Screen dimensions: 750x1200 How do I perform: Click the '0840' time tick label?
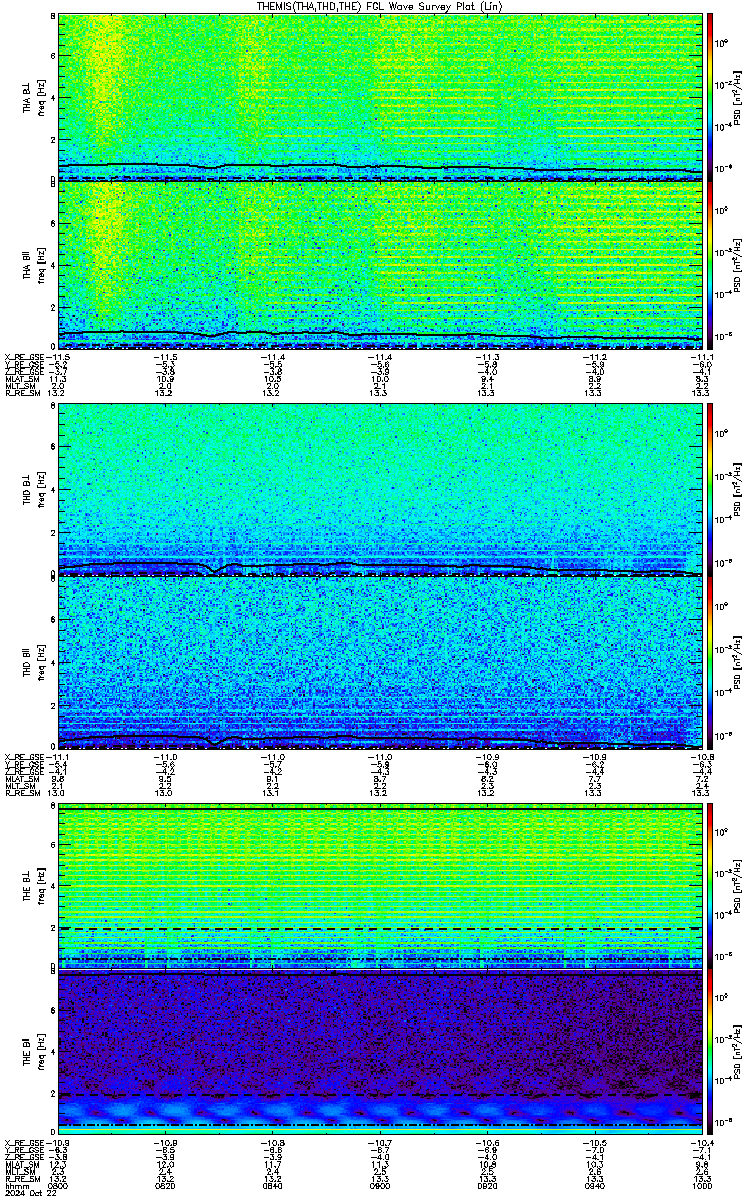click(x=273, y=1184)
